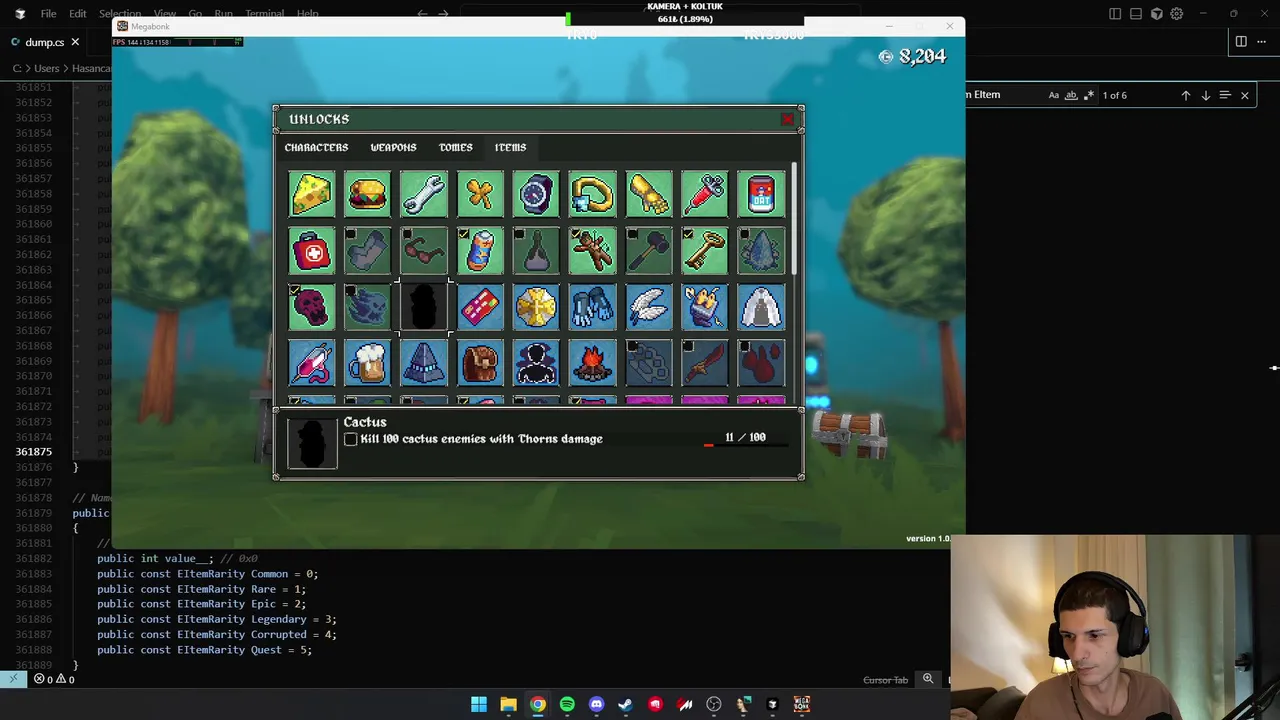
Task: Toggle Find in Selection
Action: click(1225, 95)
